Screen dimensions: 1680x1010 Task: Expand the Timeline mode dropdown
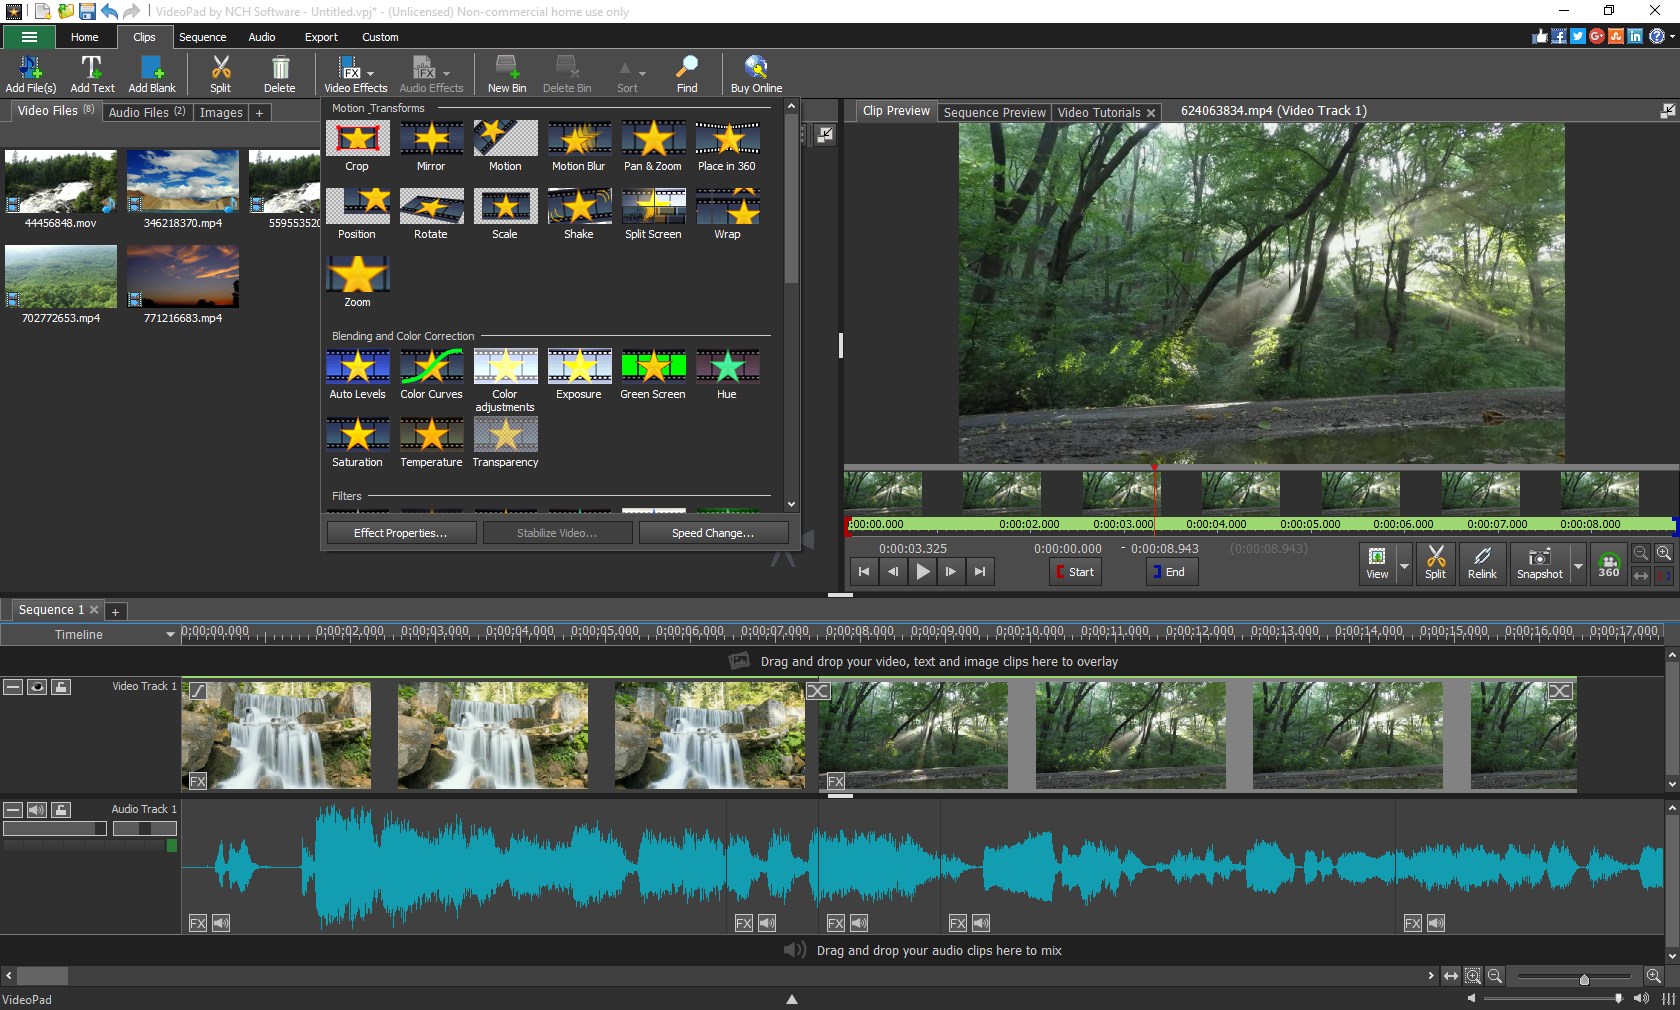click(x=170, y=635)
